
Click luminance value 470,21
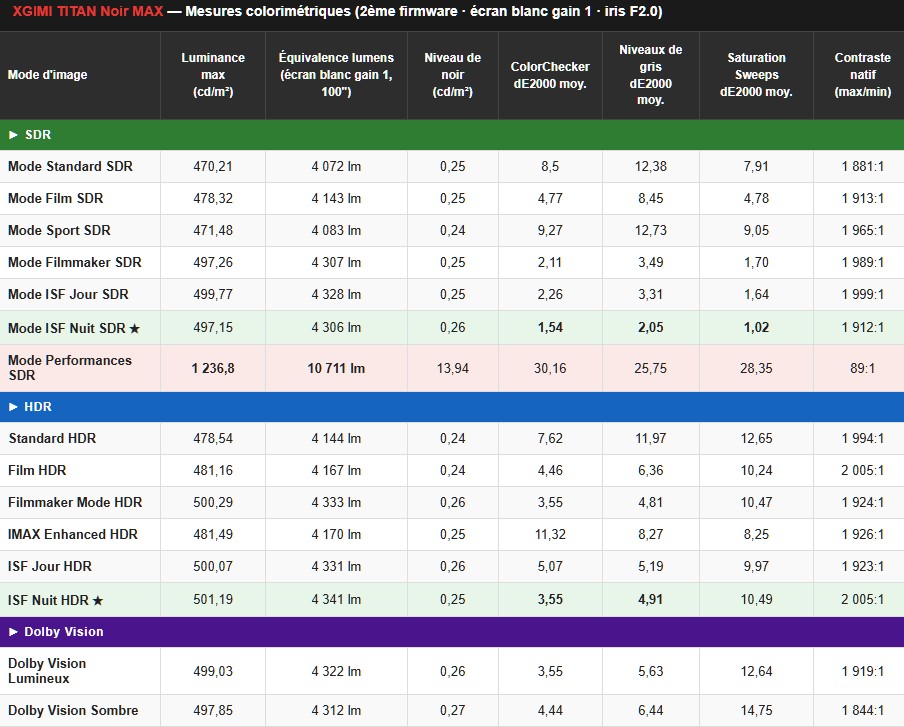click(213, 167)
